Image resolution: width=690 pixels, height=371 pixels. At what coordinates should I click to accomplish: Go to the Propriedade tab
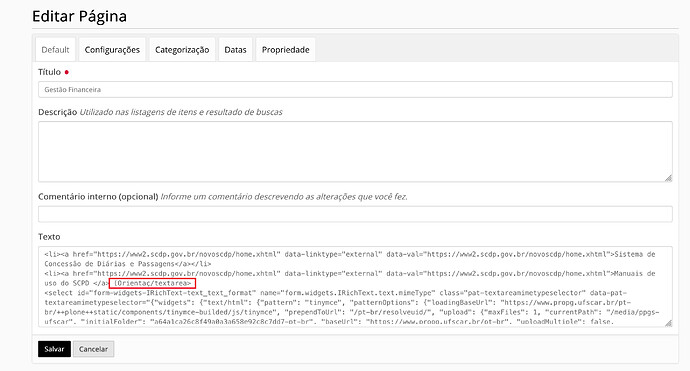coord(286,50)
